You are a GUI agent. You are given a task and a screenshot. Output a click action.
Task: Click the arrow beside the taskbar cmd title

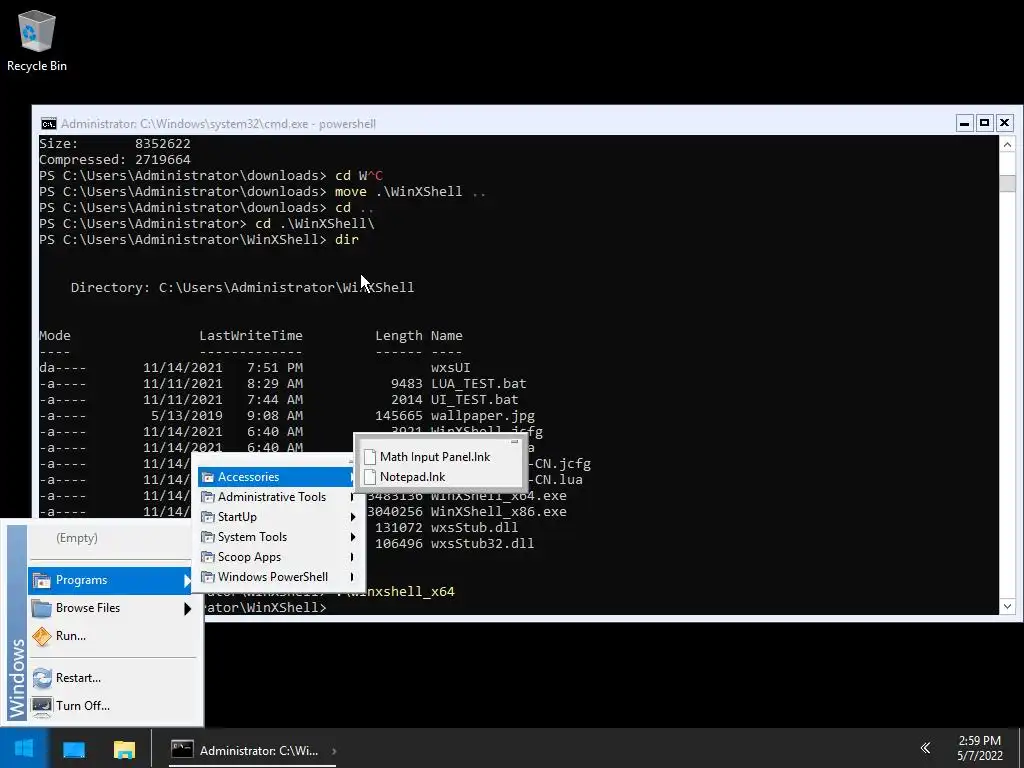pos(334,751)
